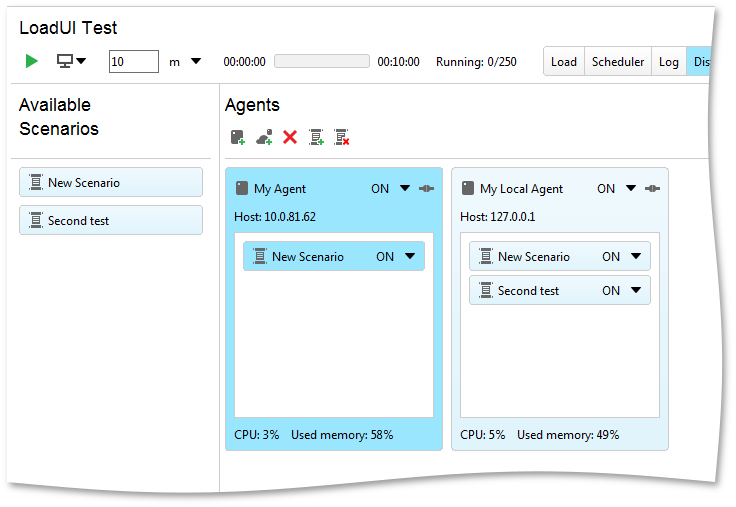This screenshot has width=736, height=507.
Task: Click scenario icon of New Scenario in My Local Agent
Action: click(486, 256)
